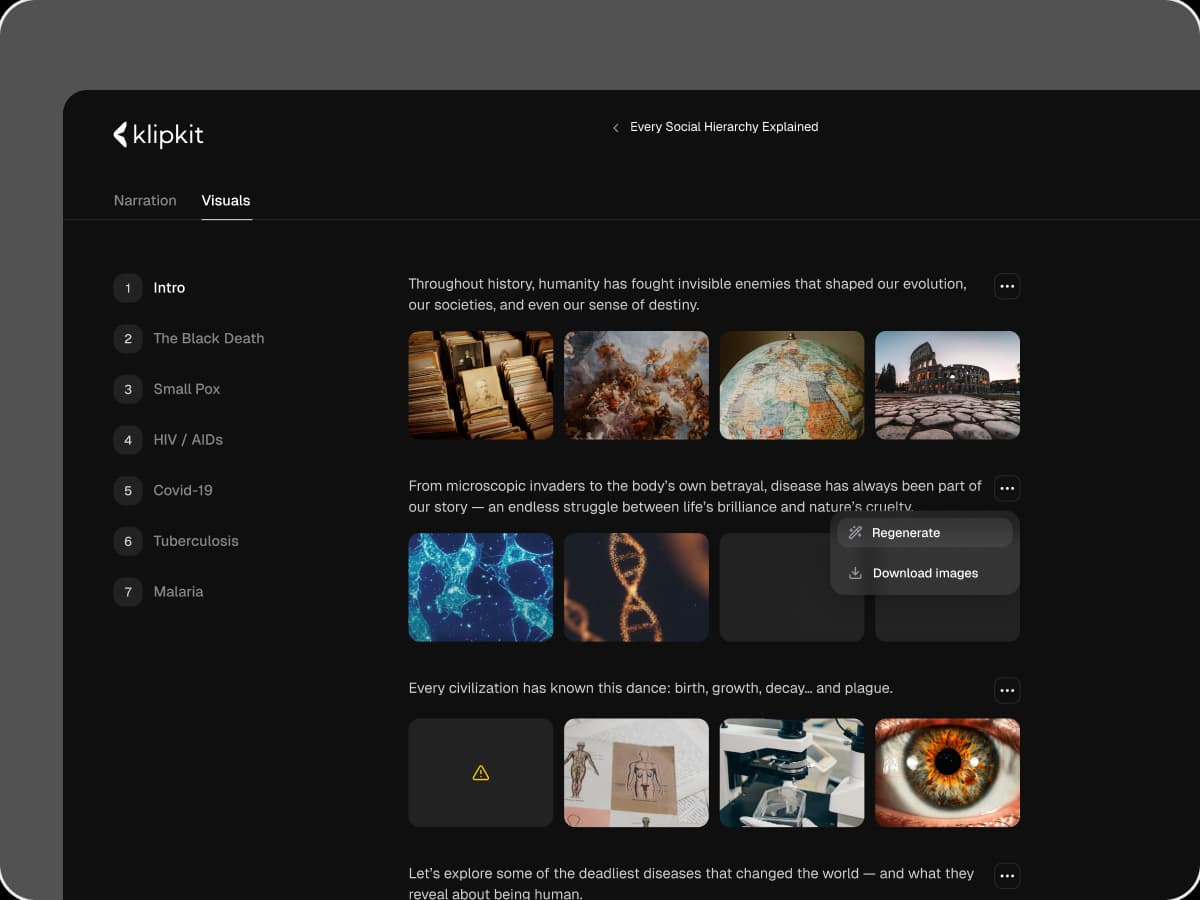Jump to the Covid-19 section
The height and width of the screenshot is (900, 1200).
coord(182,490)
